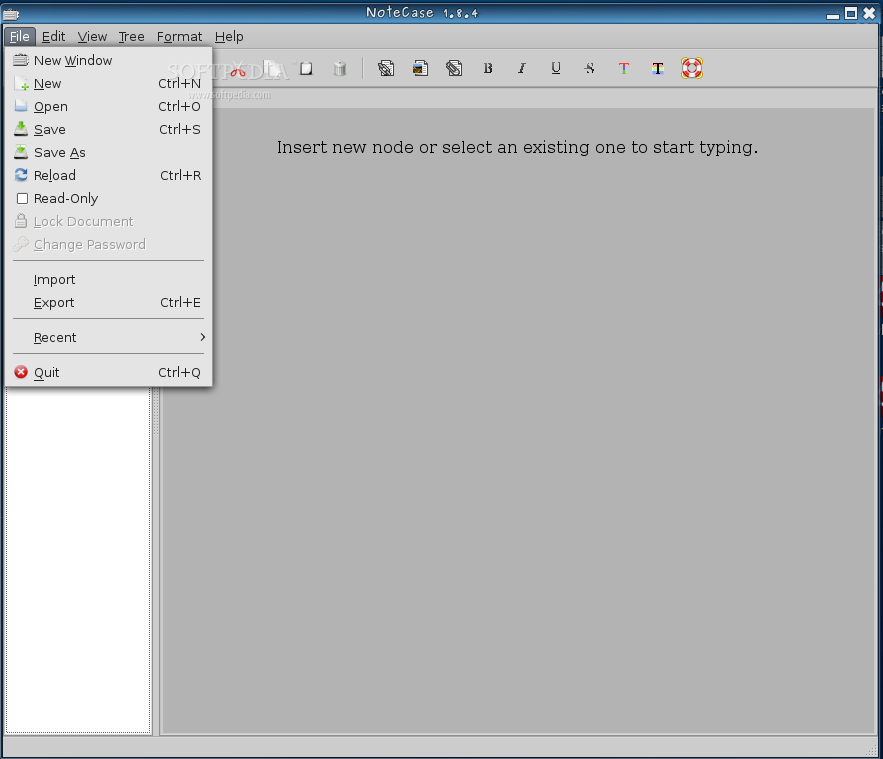Open the Help menu
Viewport: 883px width, 759px height.
tap(229, 37)
